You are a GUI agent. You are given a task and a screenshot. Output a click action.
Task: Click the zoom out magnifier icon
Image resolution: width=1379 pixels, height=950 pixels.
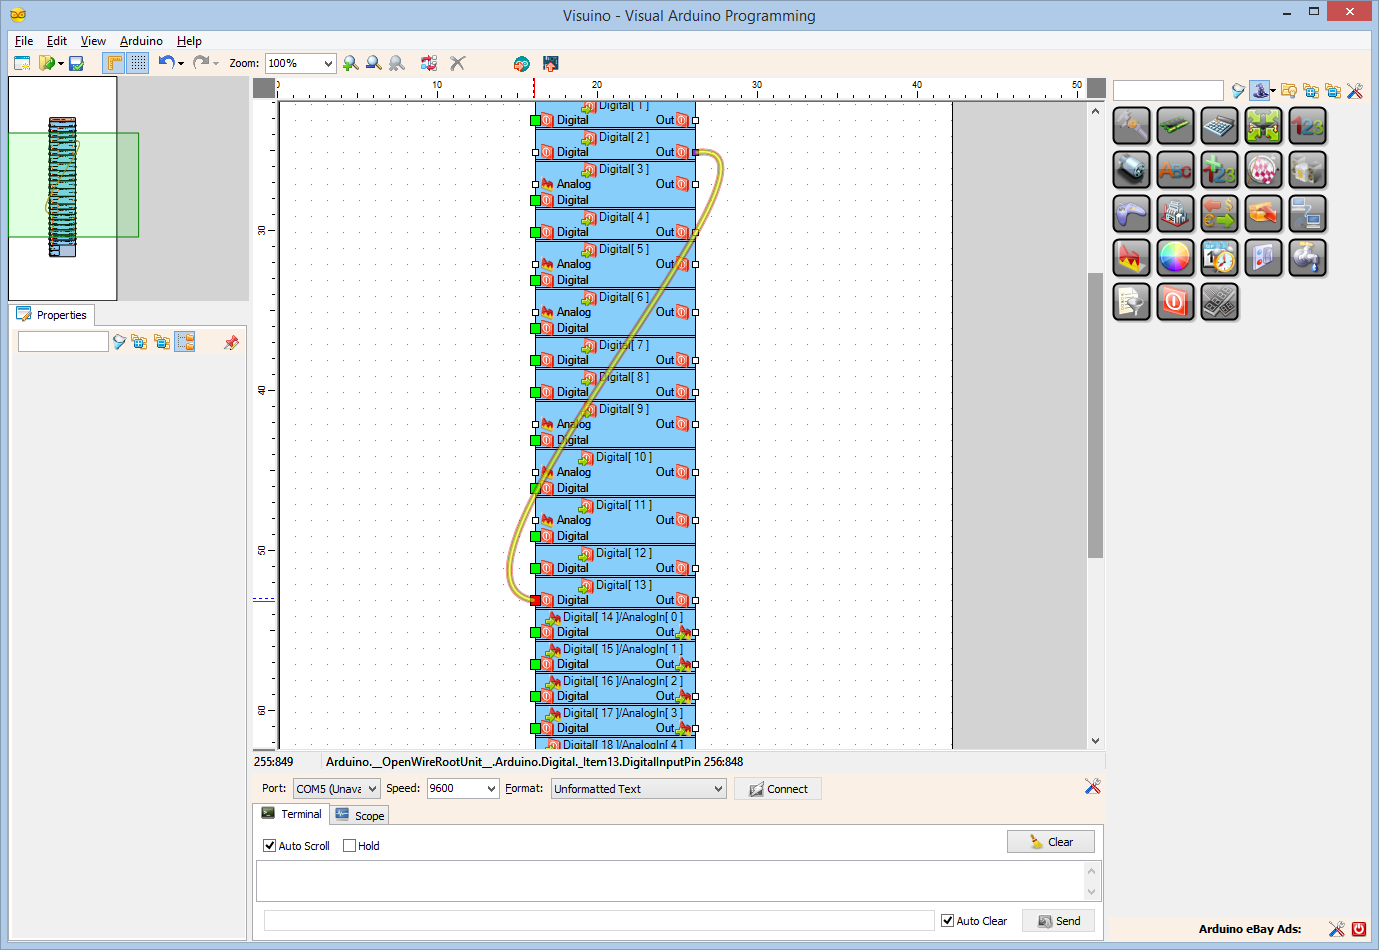pyautogui.click(x=374, y=63)
